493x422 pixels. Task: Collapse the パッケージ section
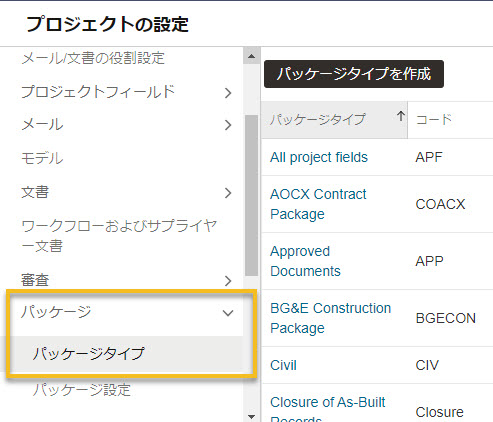pos(228,313)
